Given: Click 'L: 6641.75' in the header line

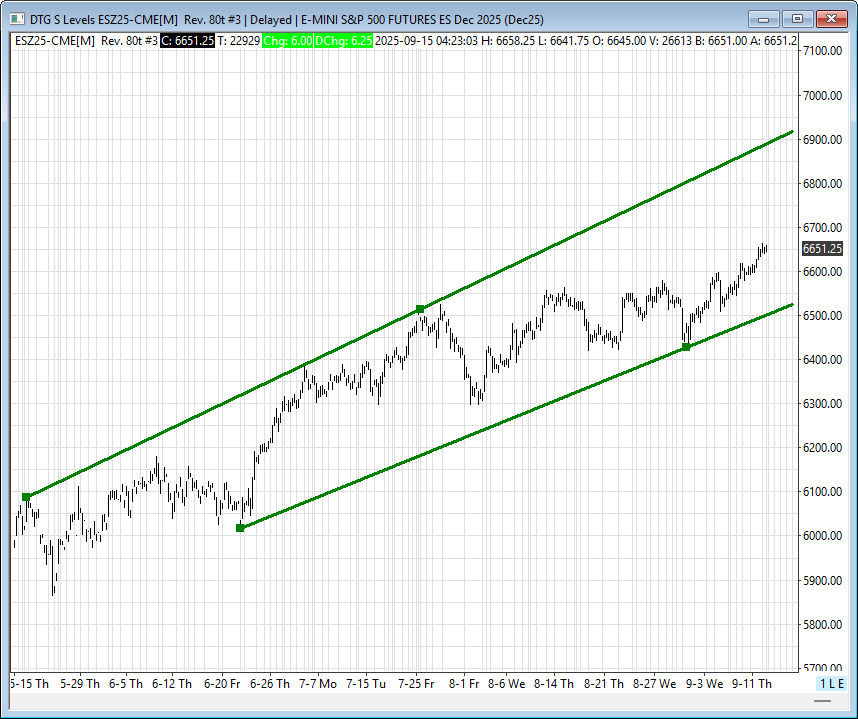Looking at the screenshot, I should coord(563,40).
